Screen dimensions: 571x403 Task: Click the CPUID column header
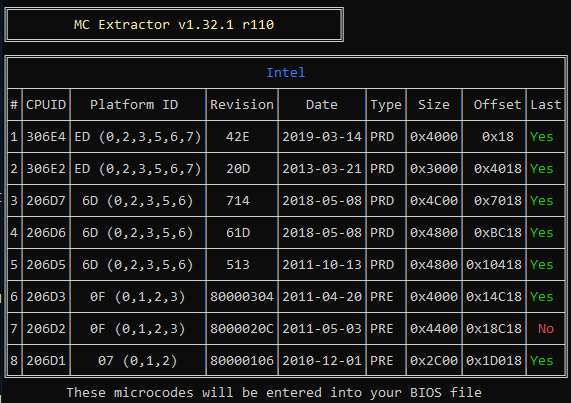[46, 105]
